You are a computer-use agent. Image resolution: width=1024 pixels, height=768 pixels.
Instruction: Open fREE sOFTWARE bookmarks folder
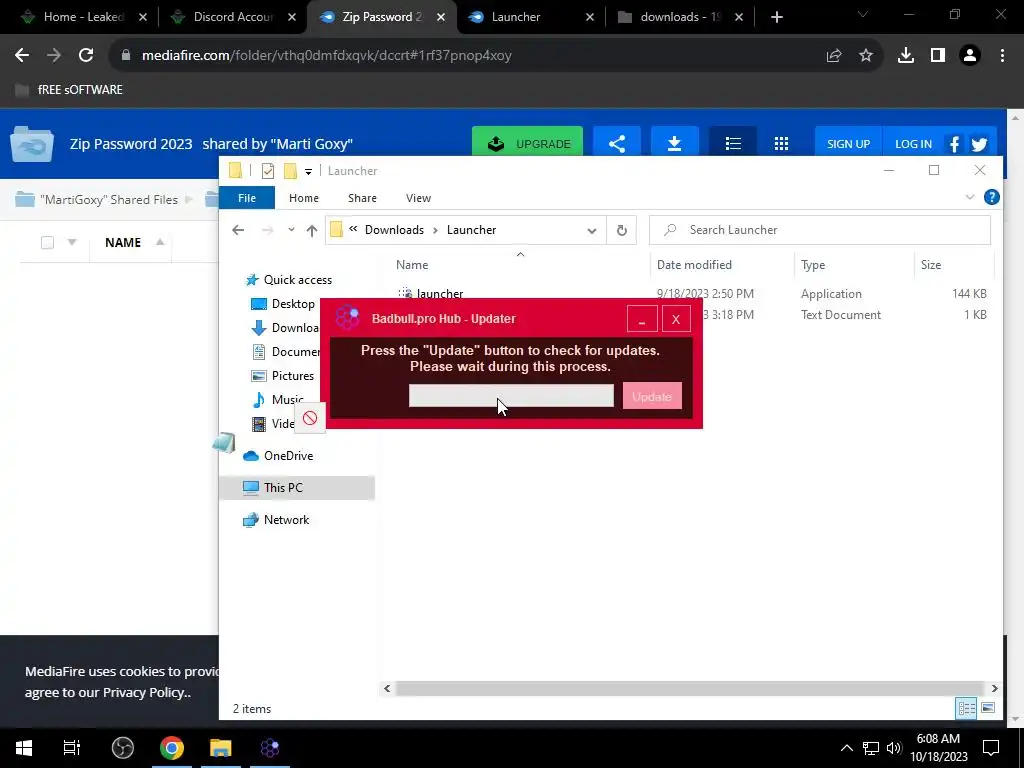69,89
